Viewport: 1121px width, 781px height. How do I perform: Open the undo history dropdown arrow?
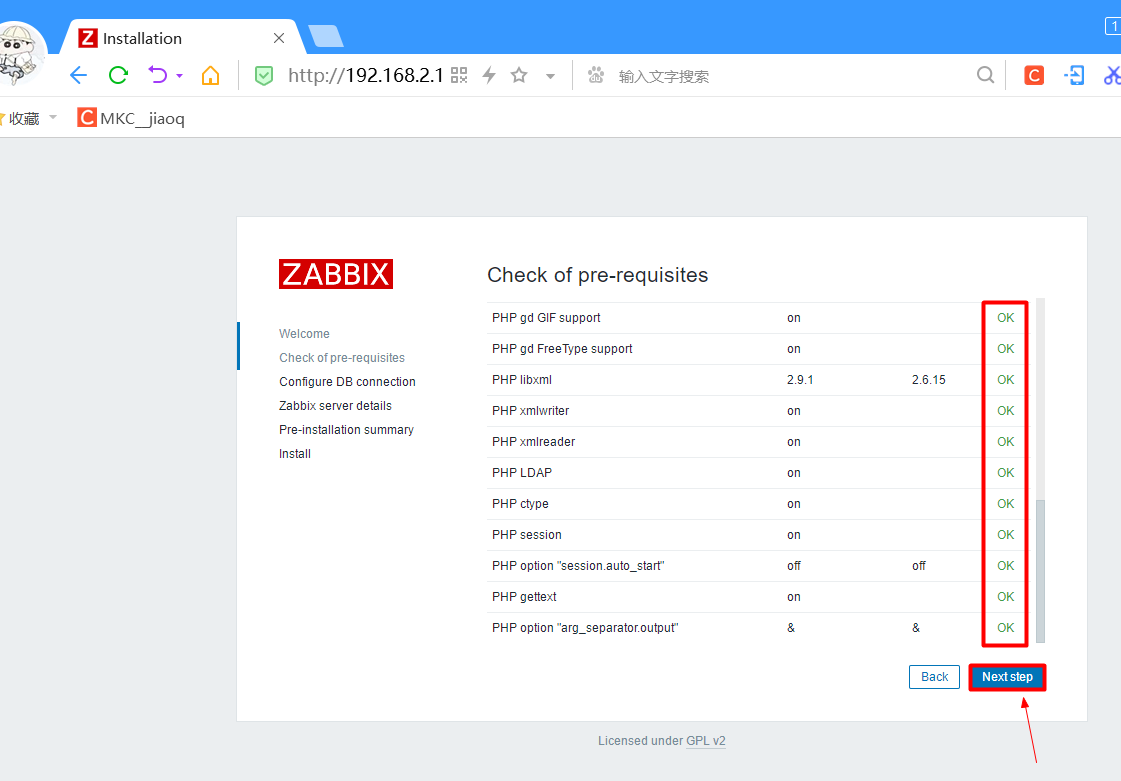pos(179,76)
